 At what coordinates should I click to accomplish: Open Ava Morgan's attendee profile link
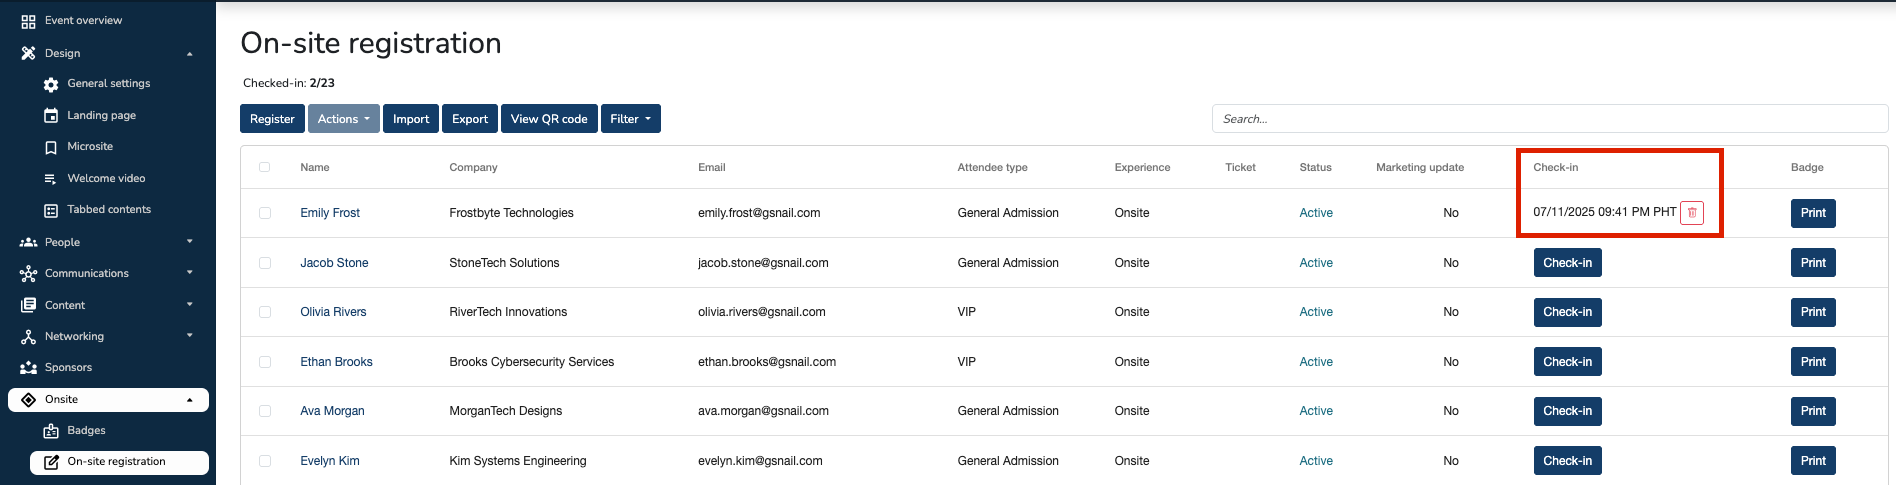point(332,411)
